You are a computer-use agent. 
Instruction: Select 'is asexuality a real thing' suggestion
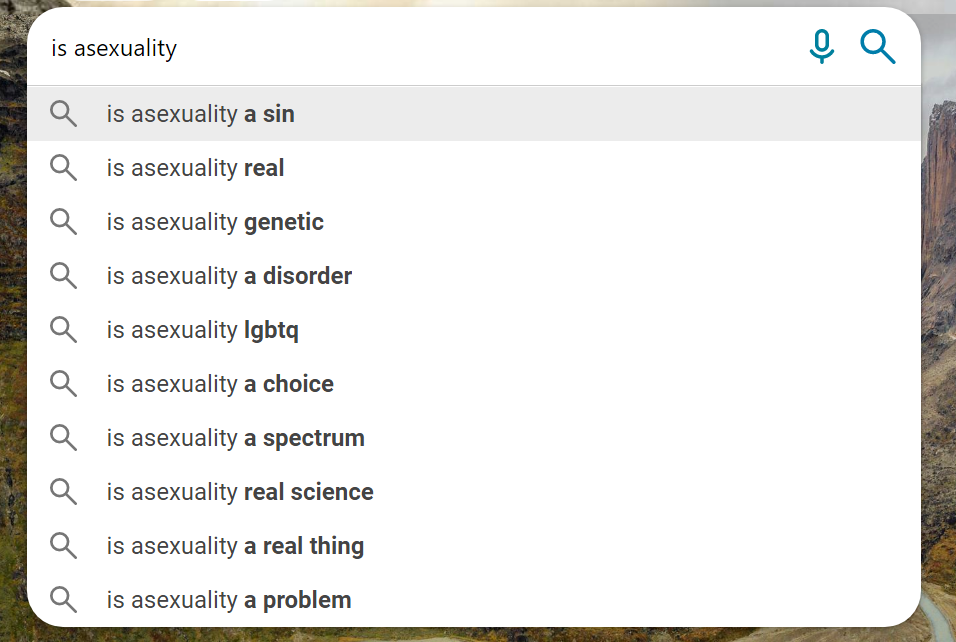474,546
